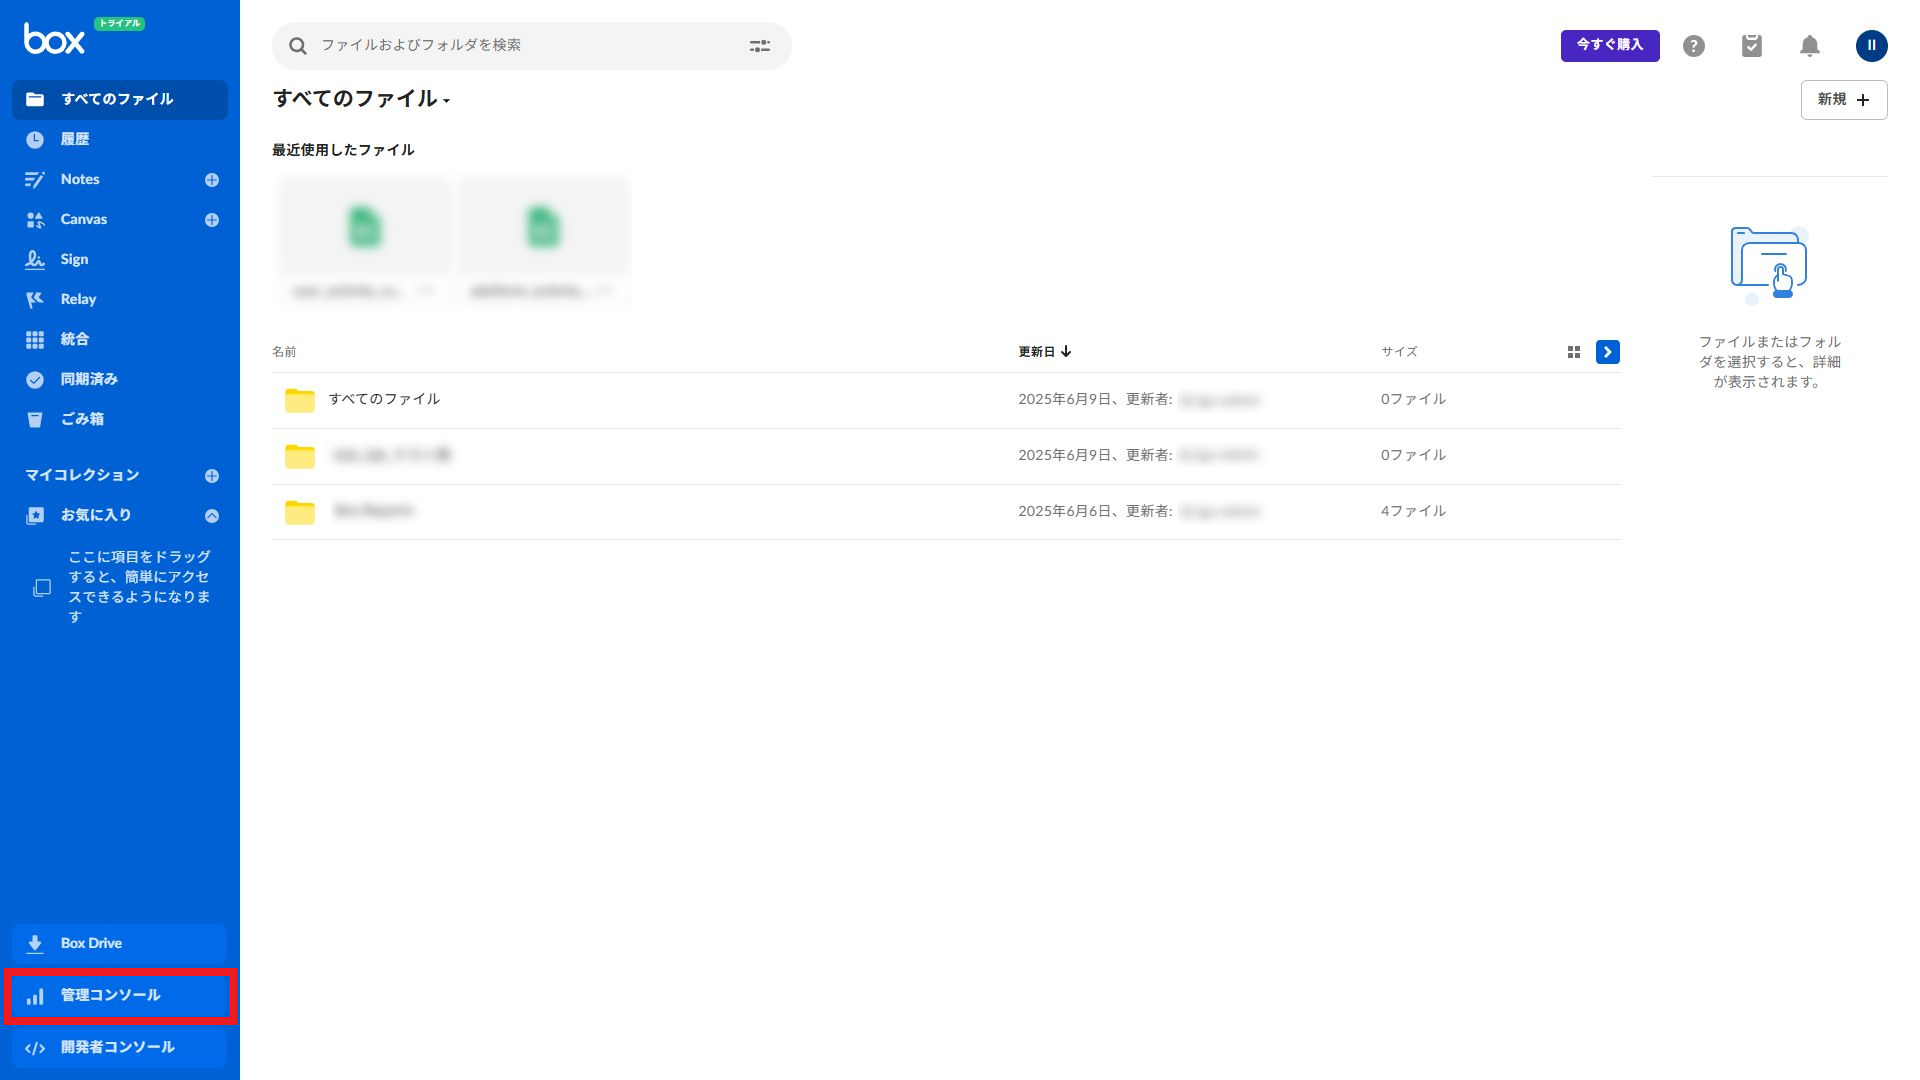Toggle the details sidebar arrow button
This screenshot has width=1920, height=1080.
point(1607,352)
